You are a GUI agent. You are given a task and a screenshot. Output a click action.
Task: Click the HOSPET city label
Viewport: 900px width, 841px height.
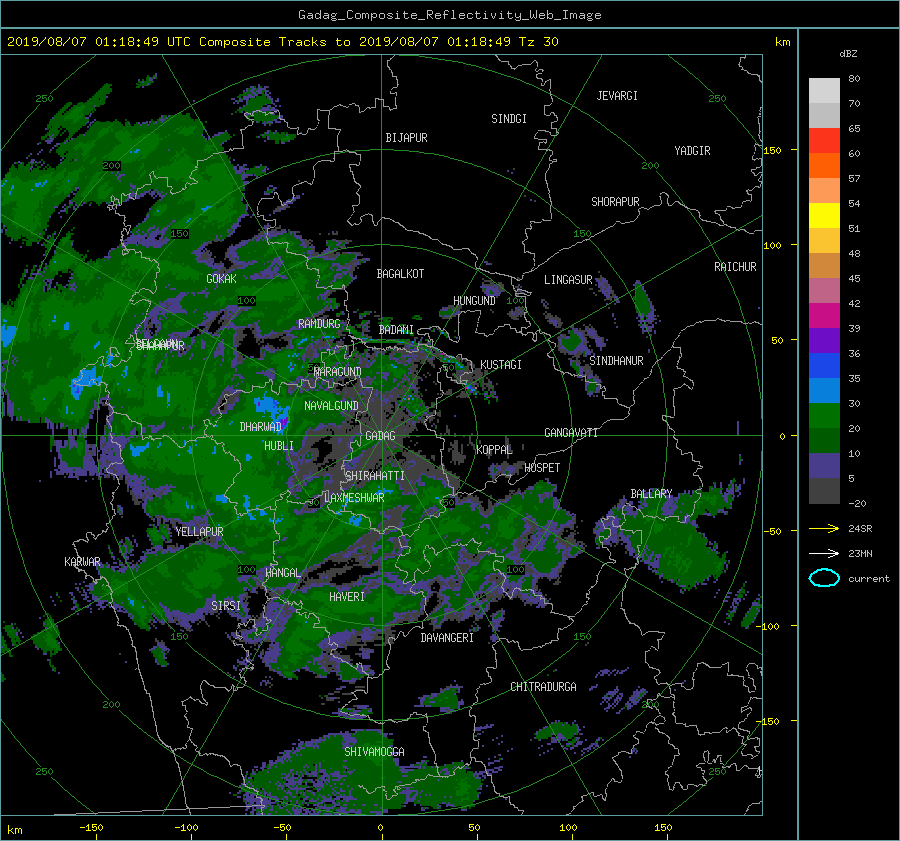[x=542, y=468]
